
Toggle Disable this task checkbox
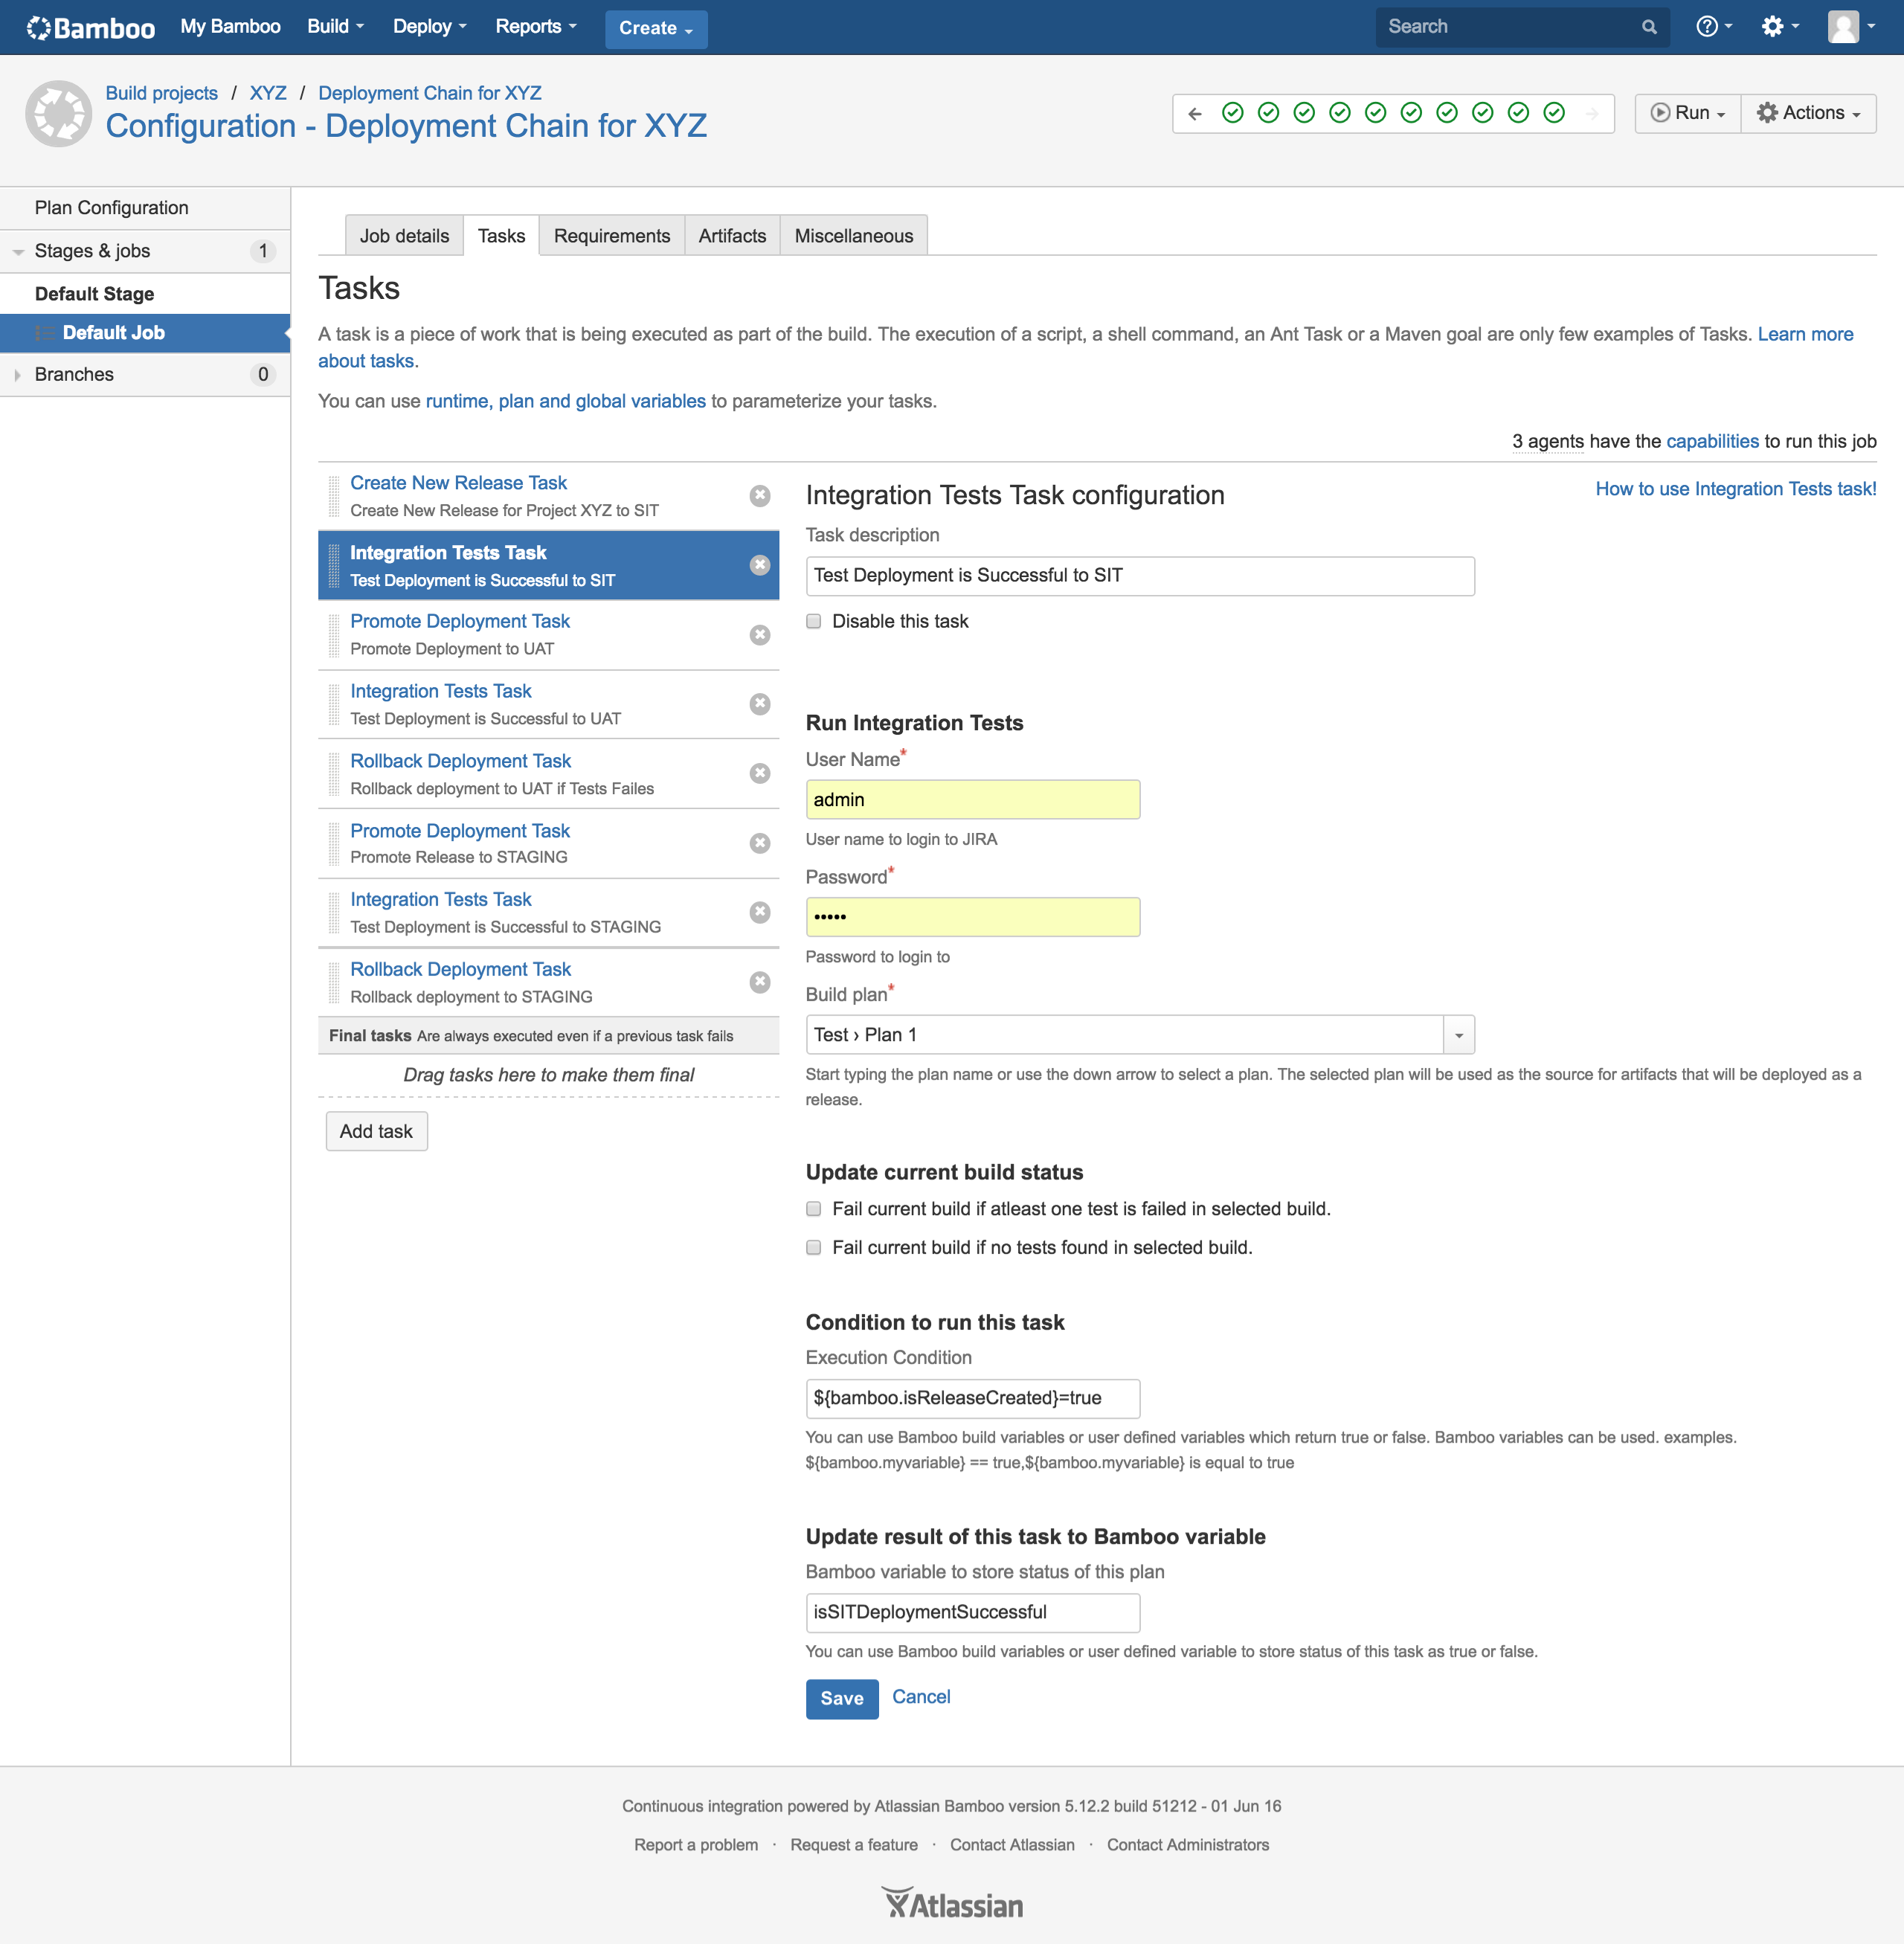[x=814, y=621]
